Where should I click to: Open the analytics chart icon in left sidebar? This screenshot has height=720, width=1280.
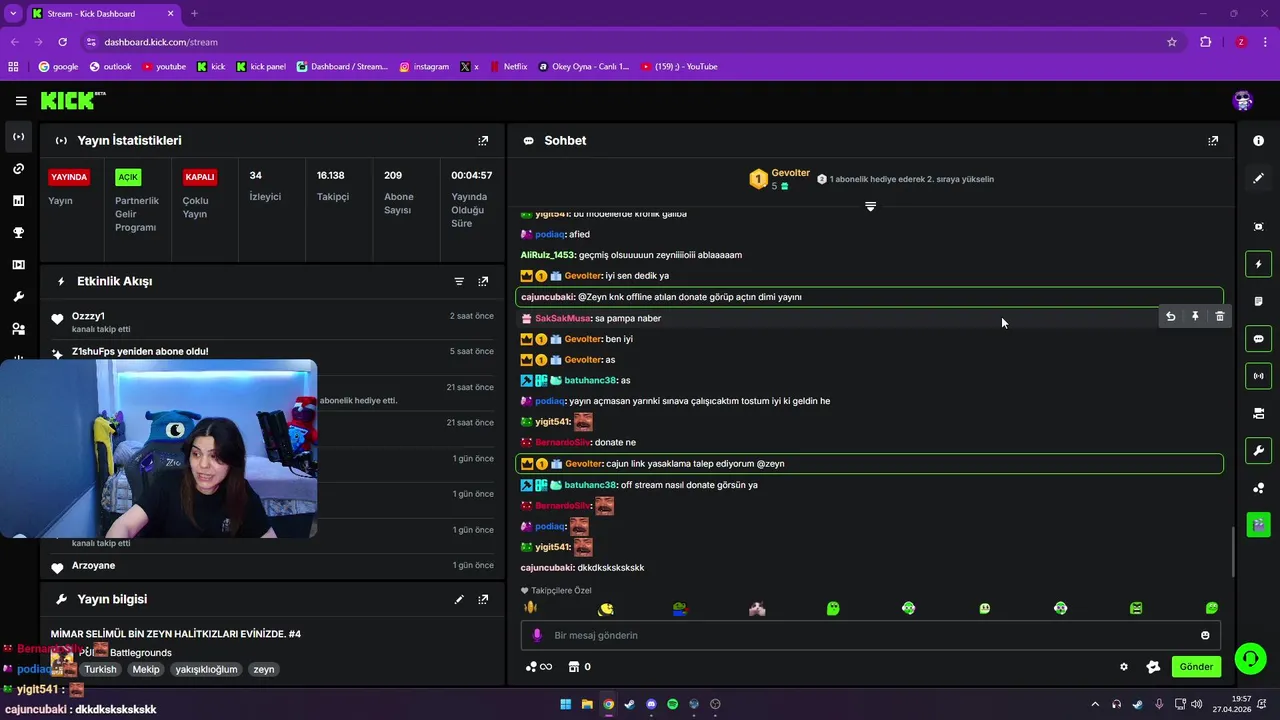coord(18,200)
